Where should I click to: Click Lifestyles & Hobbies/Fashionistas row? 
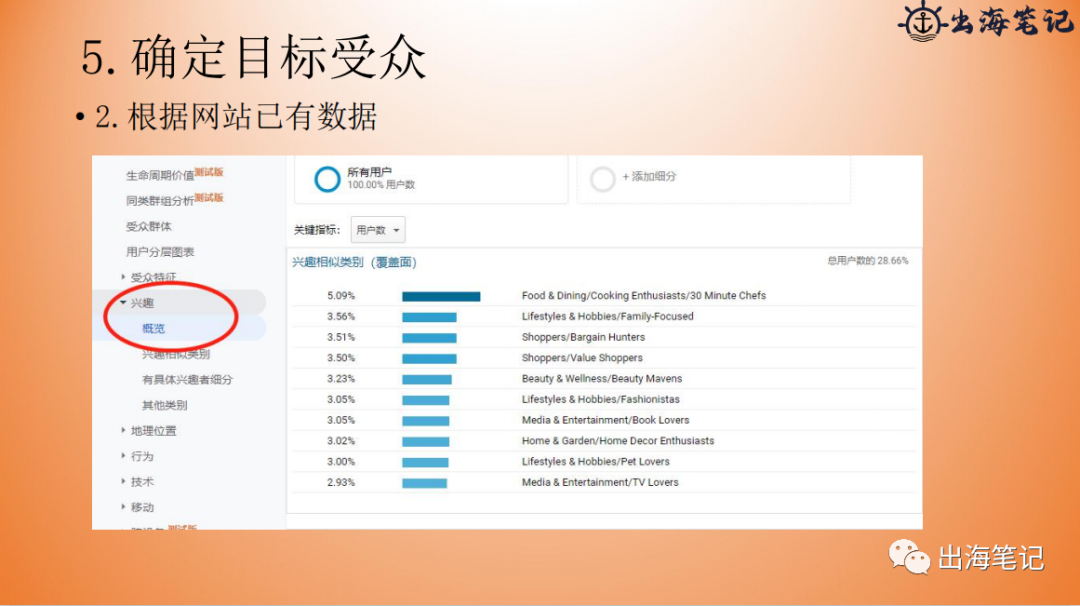[604, 399]
